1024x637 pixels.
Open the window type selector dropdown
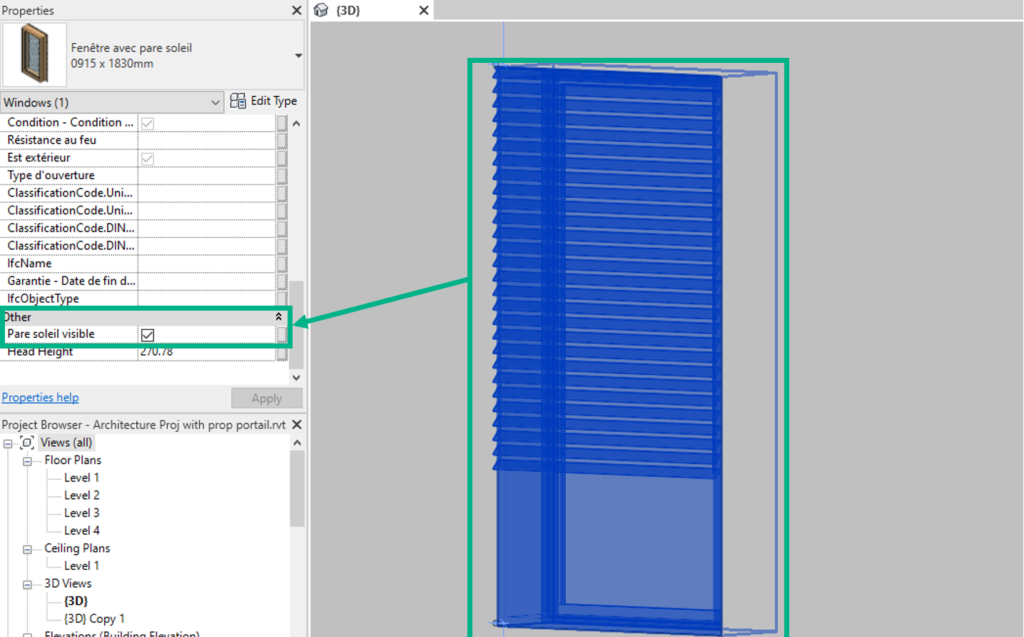tap(298, 56)
